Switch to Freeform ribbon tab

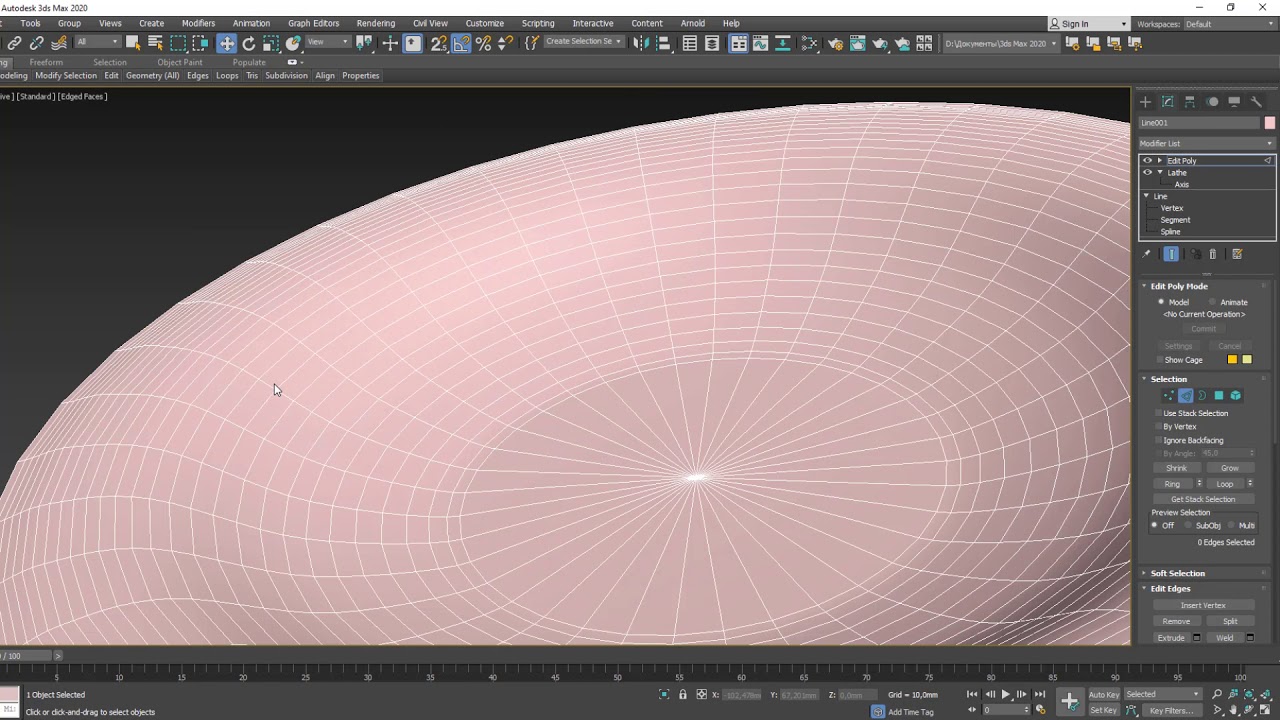point(46,62)
